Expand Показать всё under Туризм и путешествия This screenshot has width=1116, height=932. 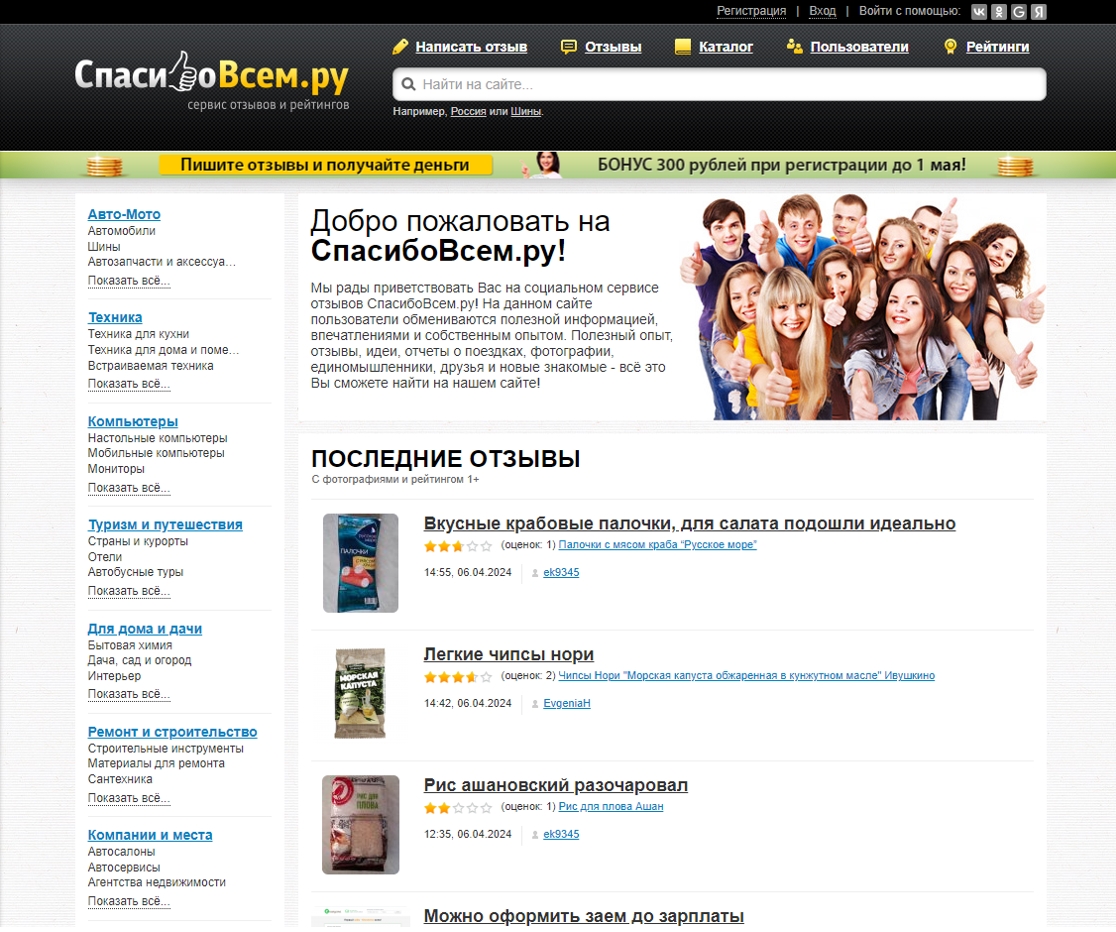click(x=129, y=591)
